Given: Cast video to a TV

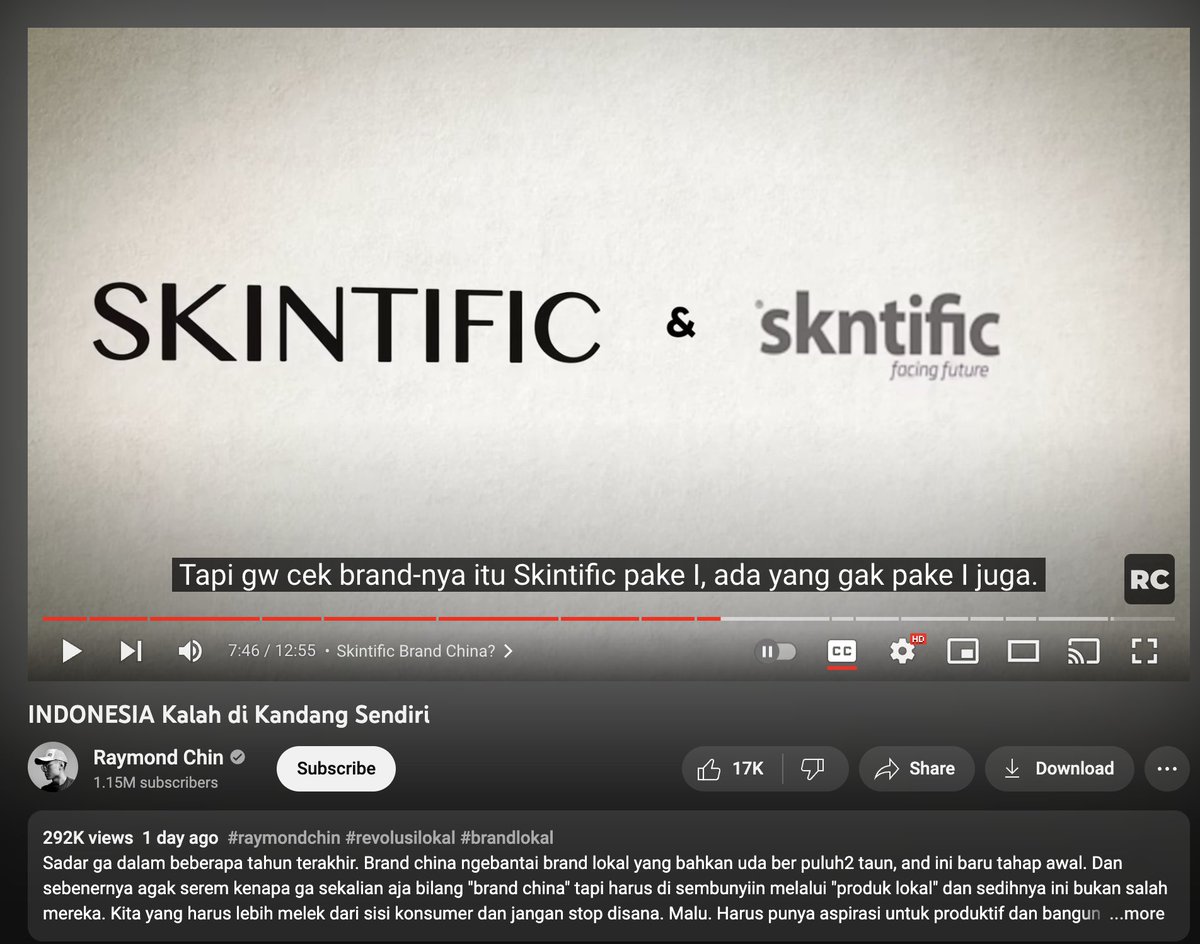Looking at the screenshot, I should tap(1083, 651).
